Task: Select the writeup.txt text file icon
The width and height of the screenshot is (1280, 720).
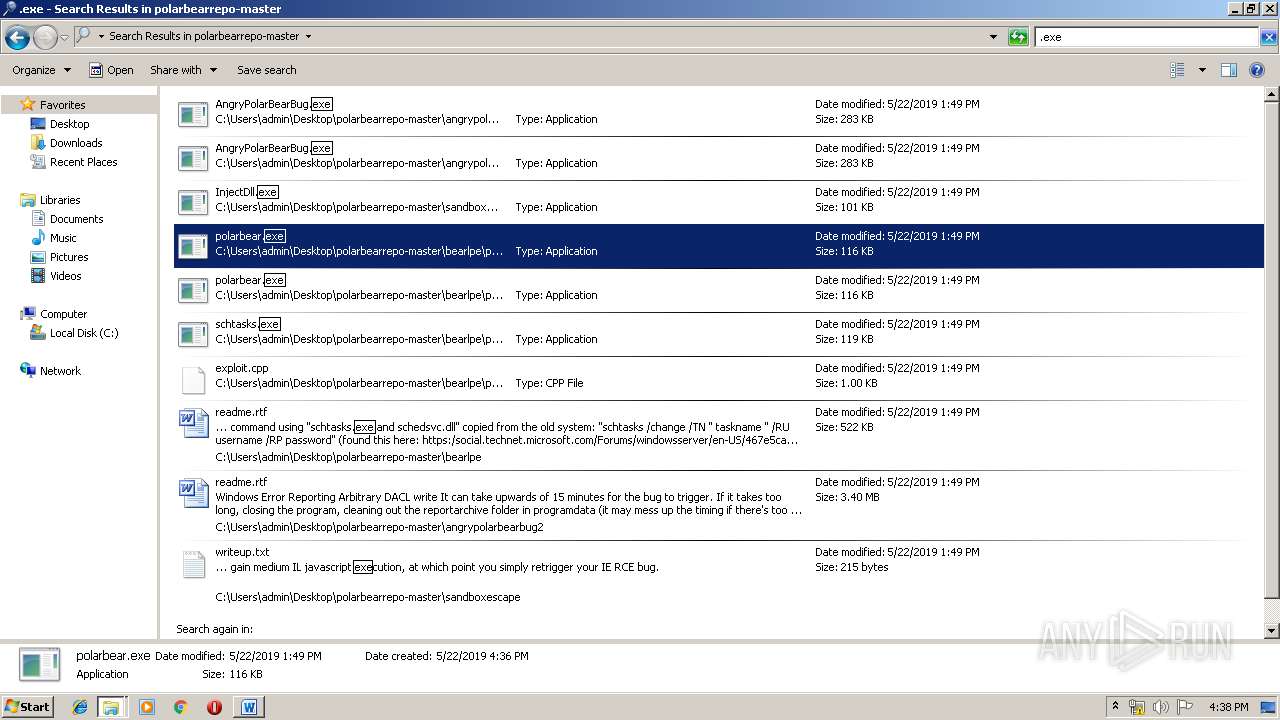Action: 193,564
